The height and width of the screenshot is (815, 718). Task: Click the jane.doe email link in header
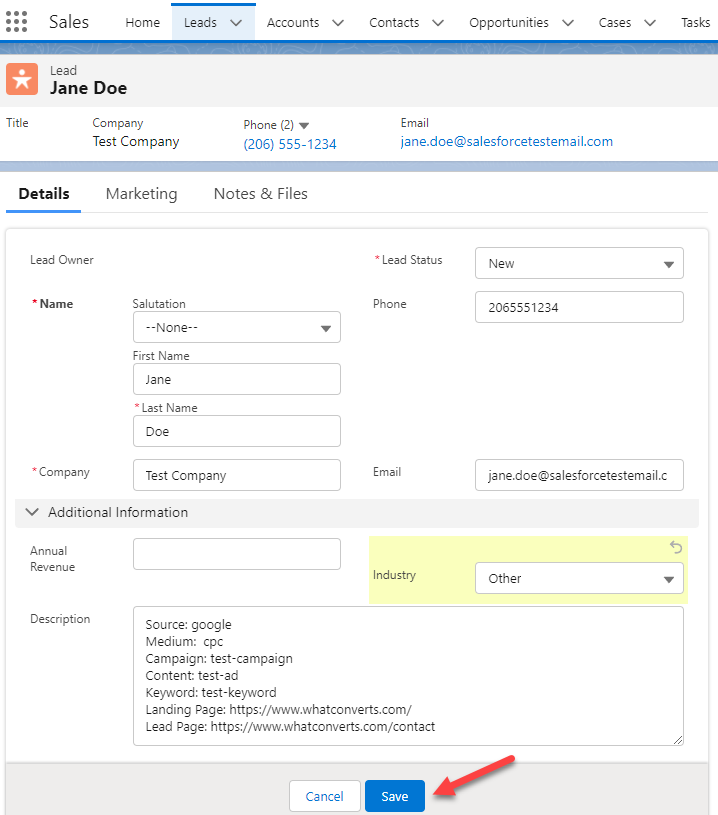pos(506,141)
